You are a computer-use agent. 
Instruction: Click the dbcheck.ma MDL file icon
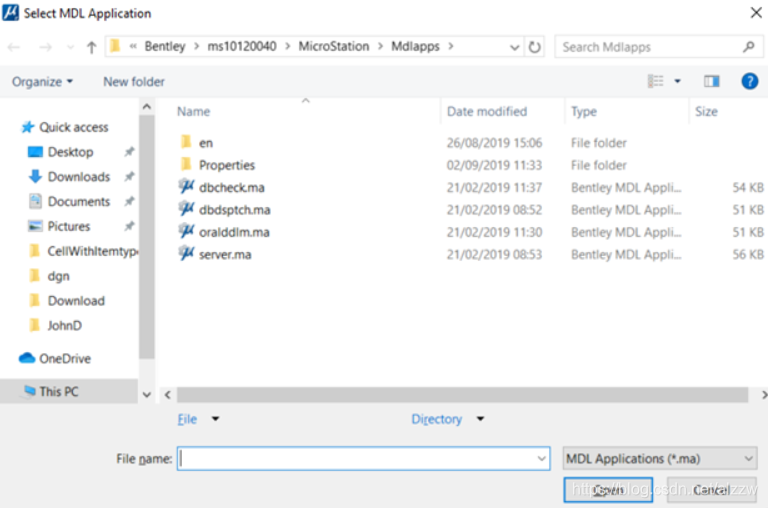click(186, 187)
